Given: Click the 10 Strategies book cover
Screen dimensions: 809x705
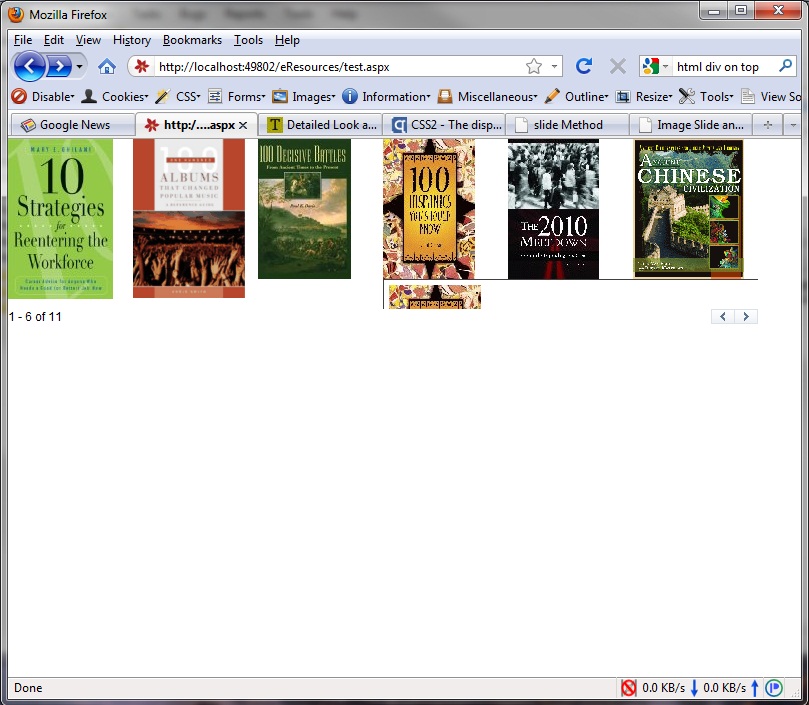Looking at the screenshot, I should (x=60, y=218).
